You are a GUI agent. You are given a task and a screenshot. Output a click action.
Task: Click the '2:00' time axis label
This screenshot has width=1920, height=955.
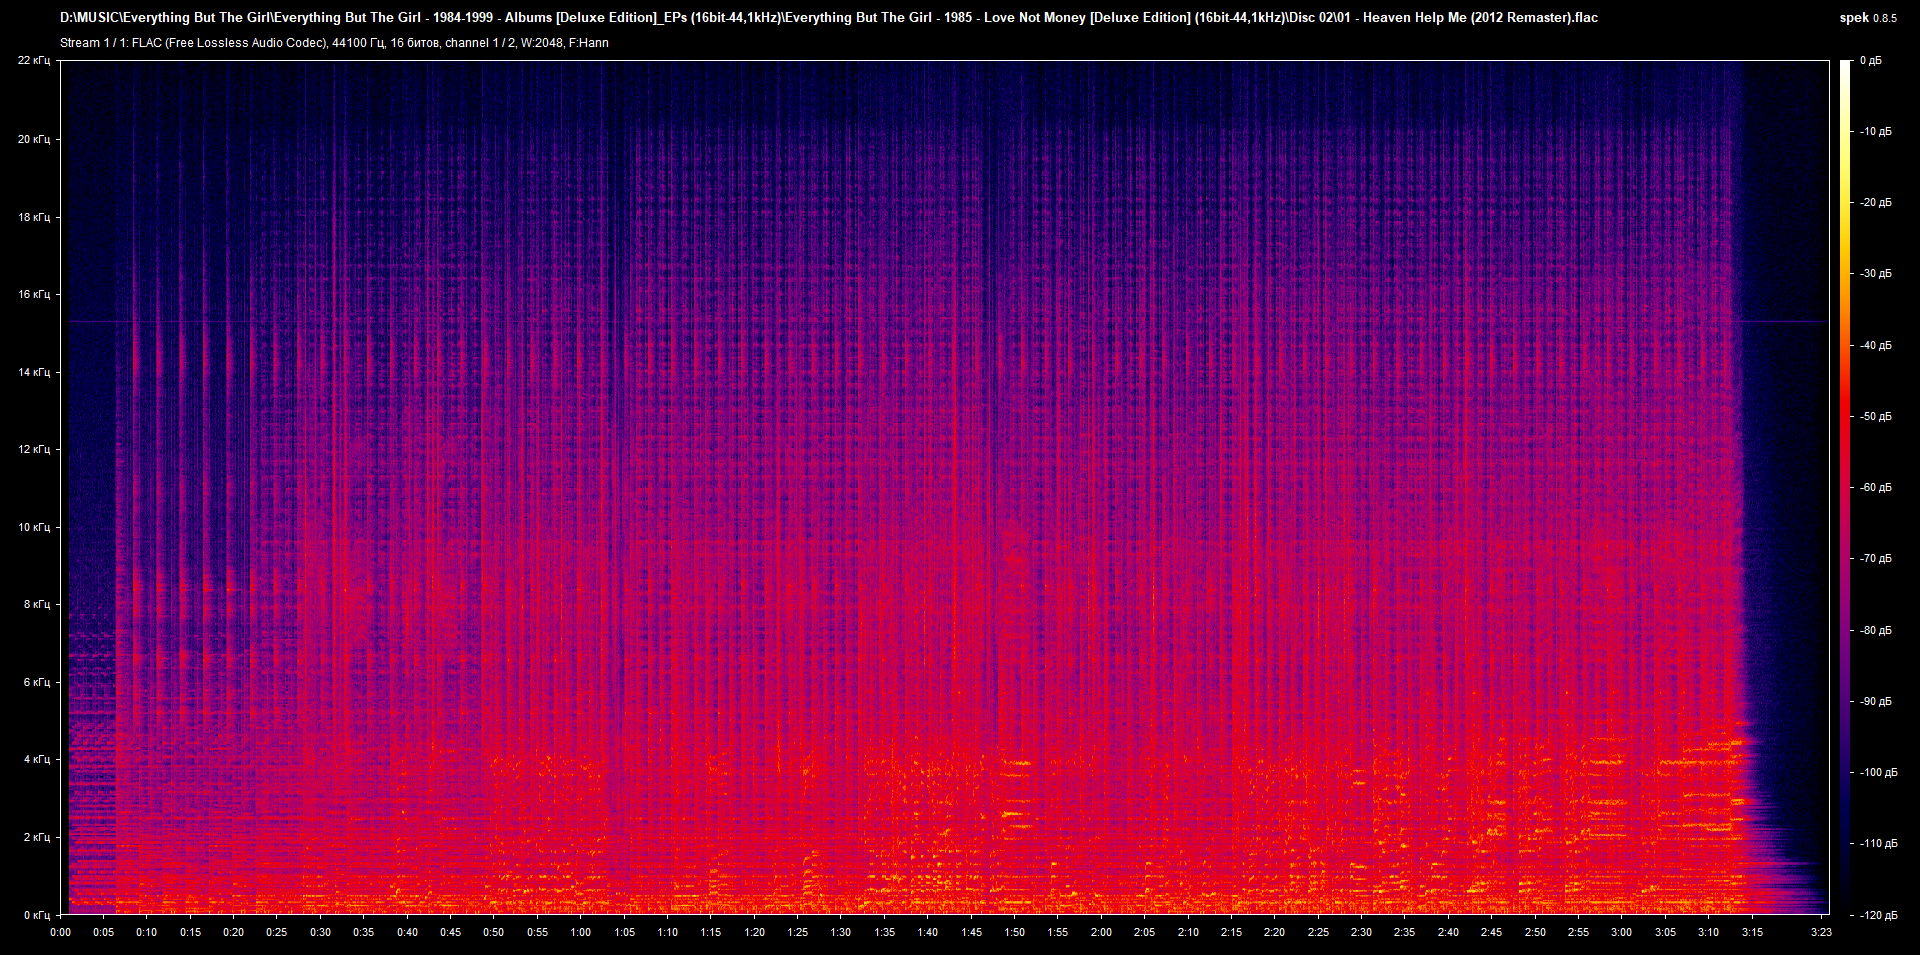(x=1101, y=932)
